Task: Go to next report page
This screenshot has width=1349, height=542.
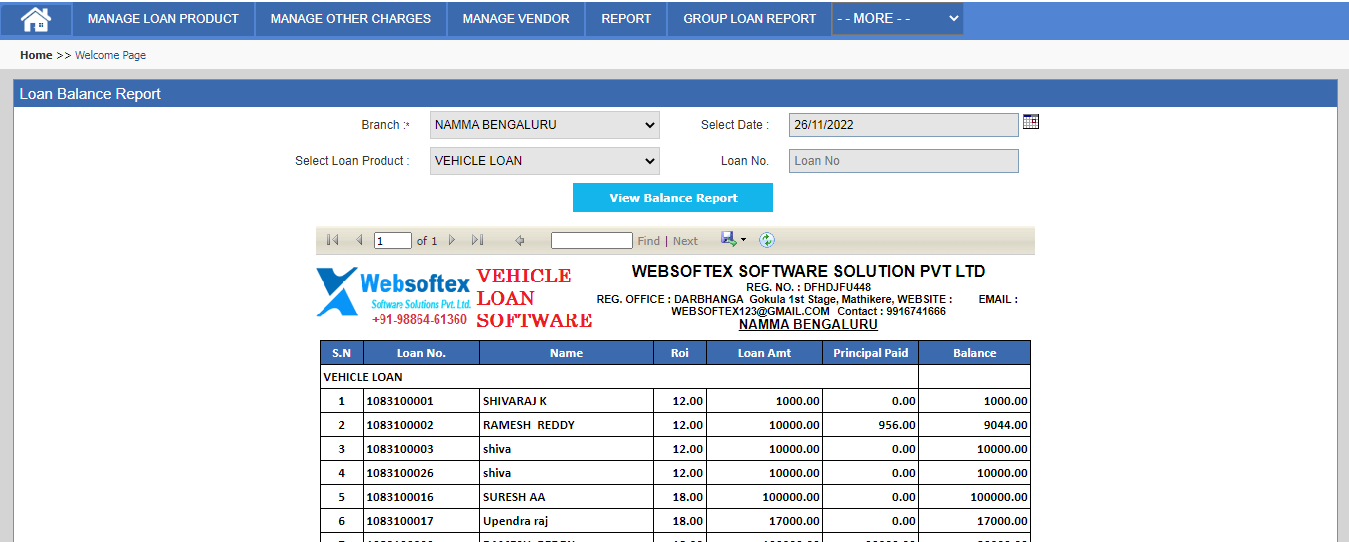Action: tap(452, 240)
